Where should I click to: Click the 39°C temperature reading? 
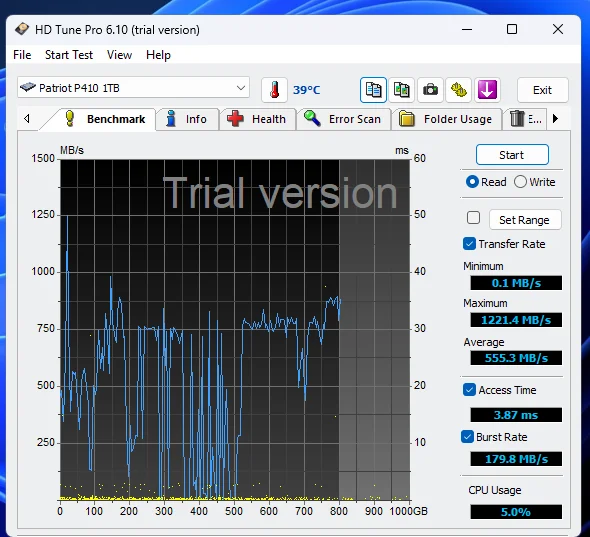306,90
